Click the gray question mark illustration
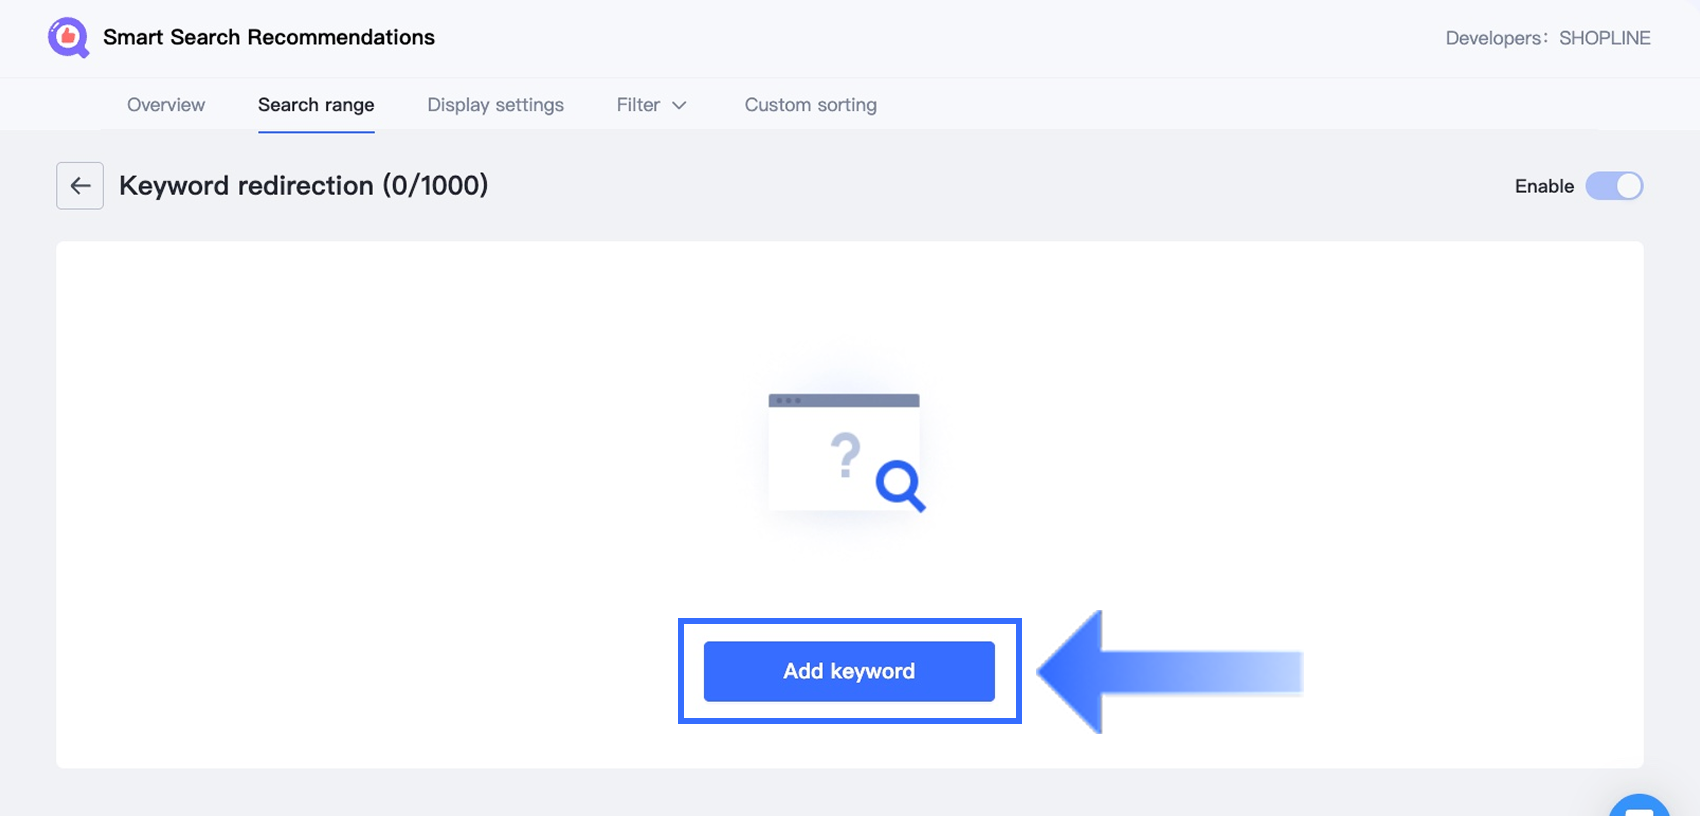The height and width of the screenshot is (816, 1700). click(846, 455)
